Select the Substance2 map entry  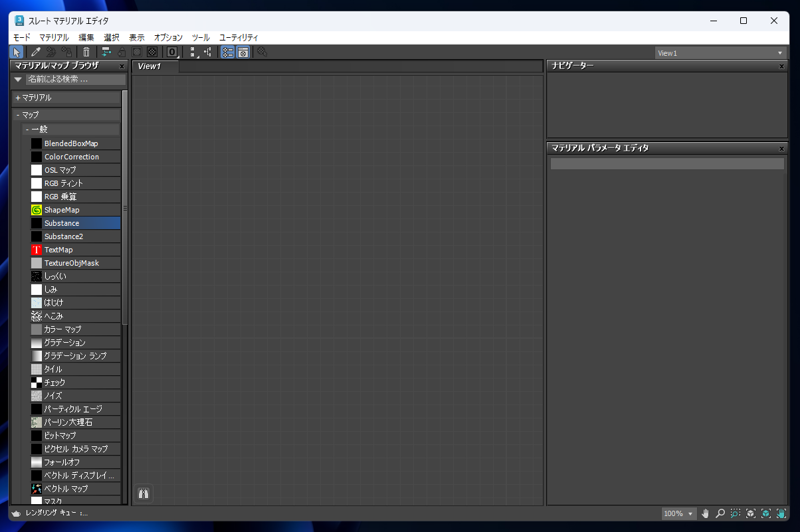pyautogui.click(x=76, y=236)
